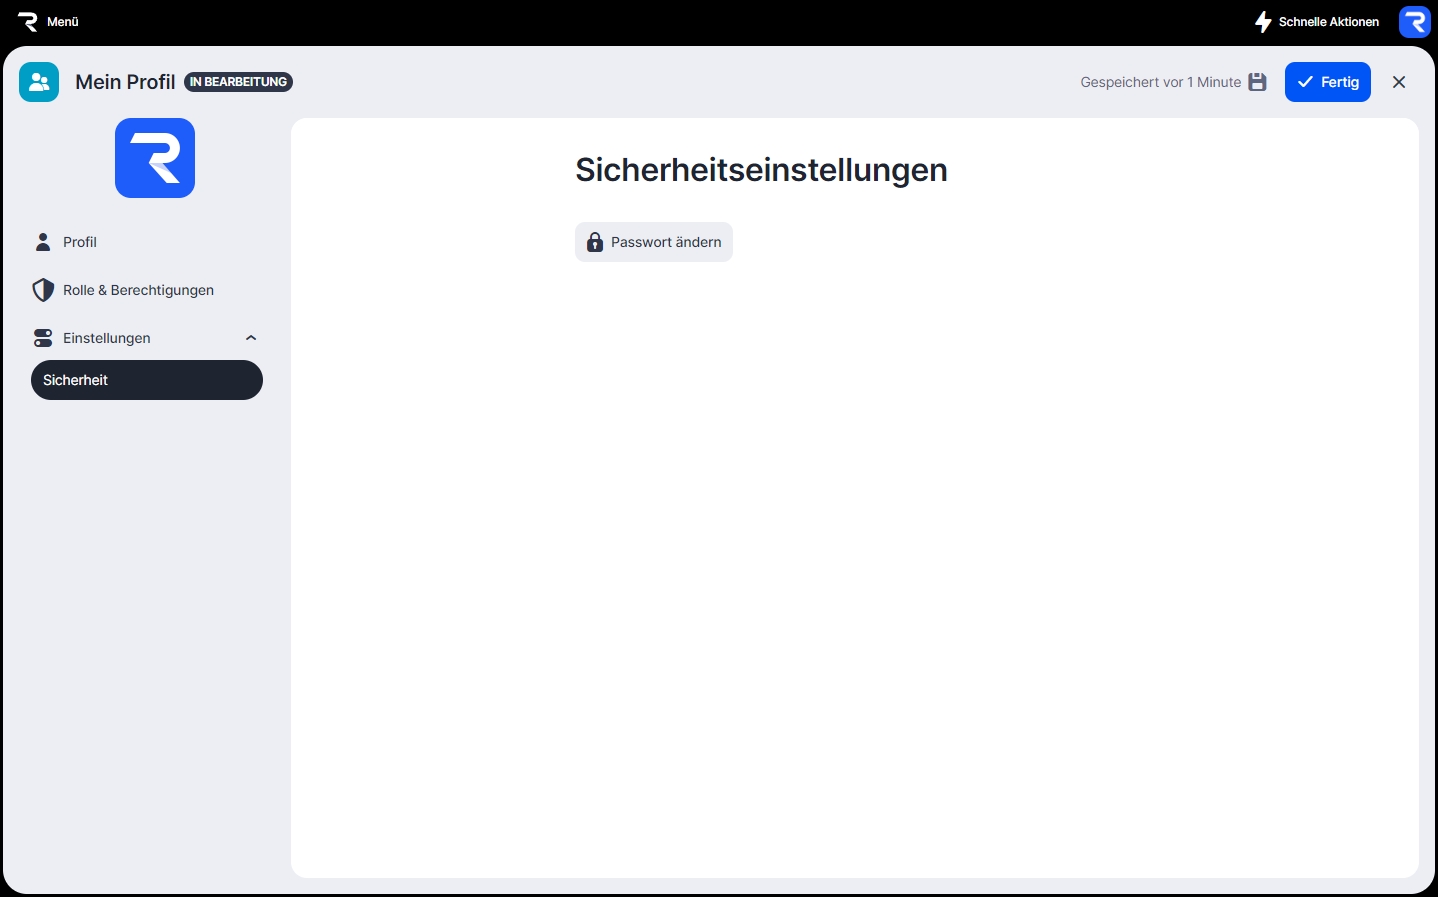Click the lightning bolt quick actions icon
Viewport: 1438px width, 897px height.
point(1263,22)
